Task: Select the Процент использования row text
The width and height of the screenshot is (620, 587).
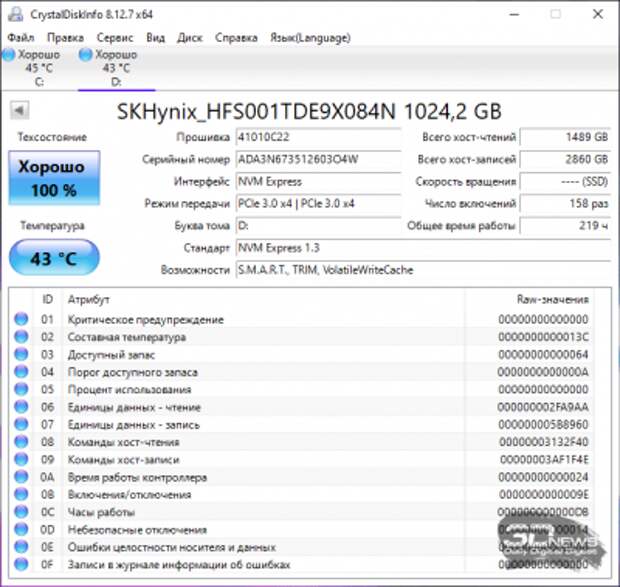Action: pos(129,389)
